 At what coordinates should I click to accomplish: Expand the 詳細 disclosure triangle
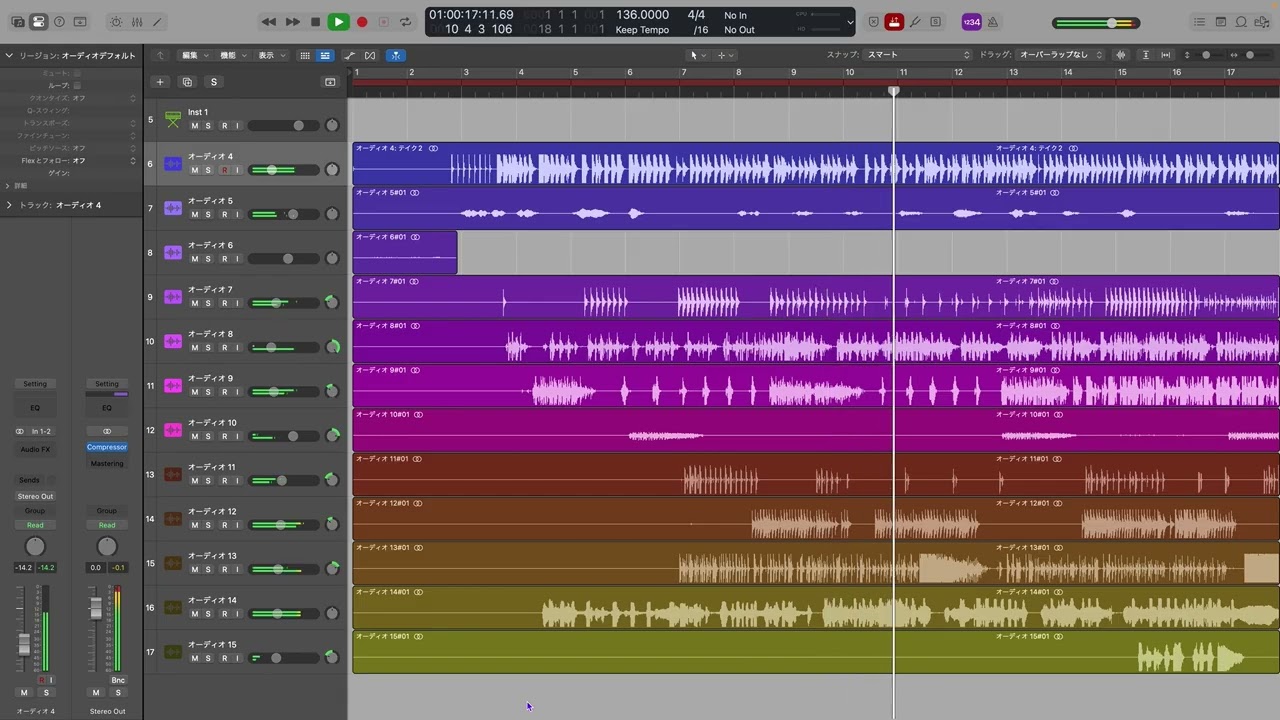point(8,186)
